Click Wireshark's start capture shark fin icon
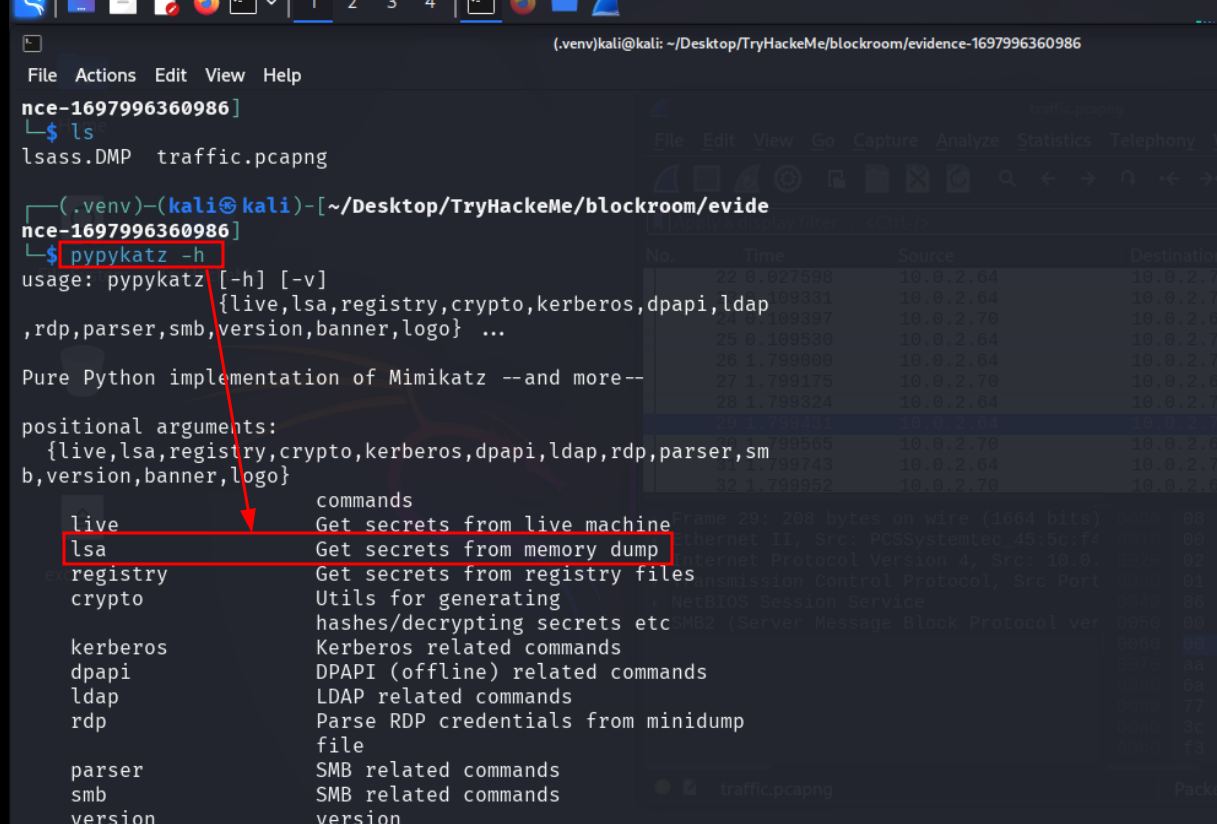1217x824 pixels. (x=667, y=179)
